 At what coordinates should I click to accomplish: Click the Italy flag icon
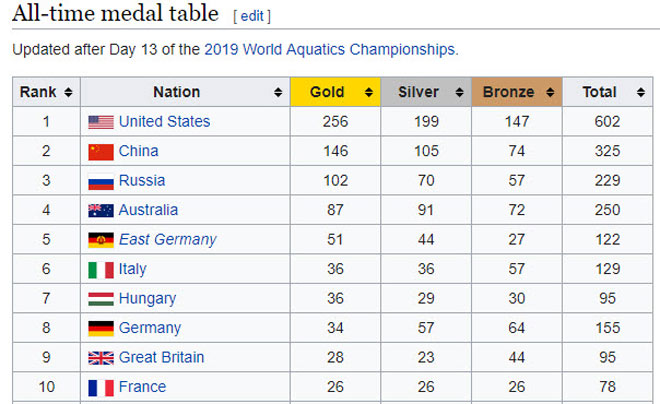[101, 270]
